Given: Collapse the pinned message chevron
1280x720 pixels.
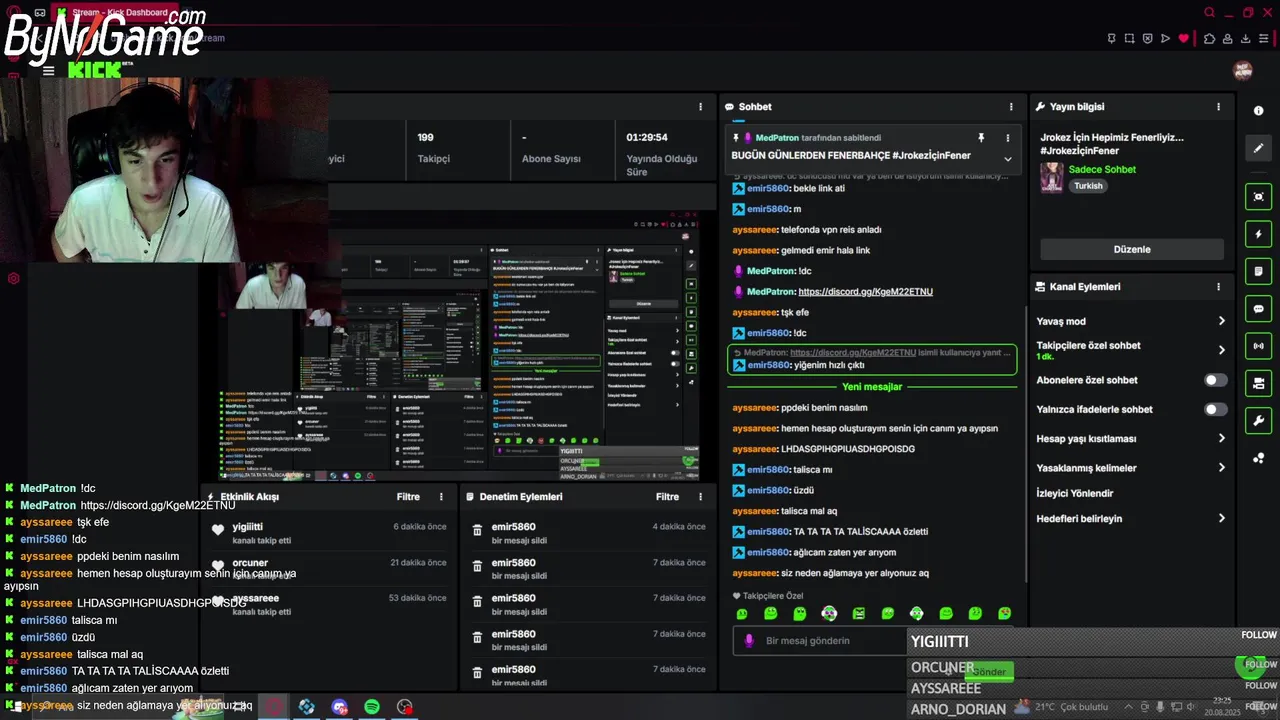Looking at the screenshot, I should pyautogui.click(x=1007, y=158).
